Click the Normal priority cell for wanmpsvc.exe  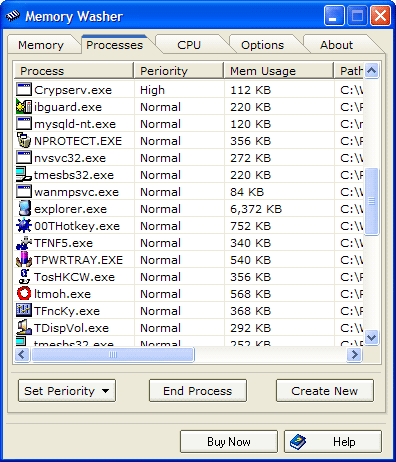[x=160, y=192]
